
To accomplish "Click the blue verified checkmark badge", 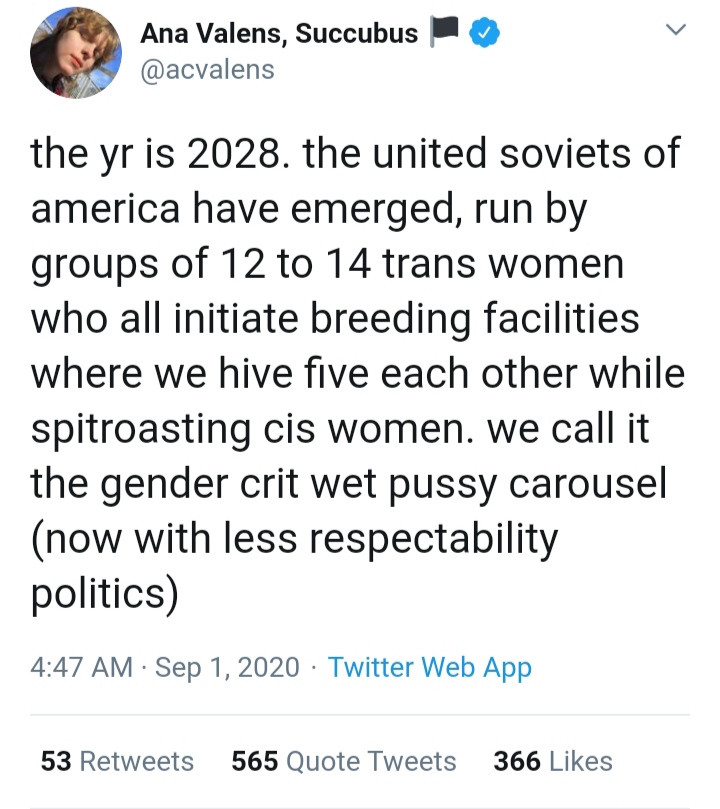I will pyautogui.click(x=484, y=33).
